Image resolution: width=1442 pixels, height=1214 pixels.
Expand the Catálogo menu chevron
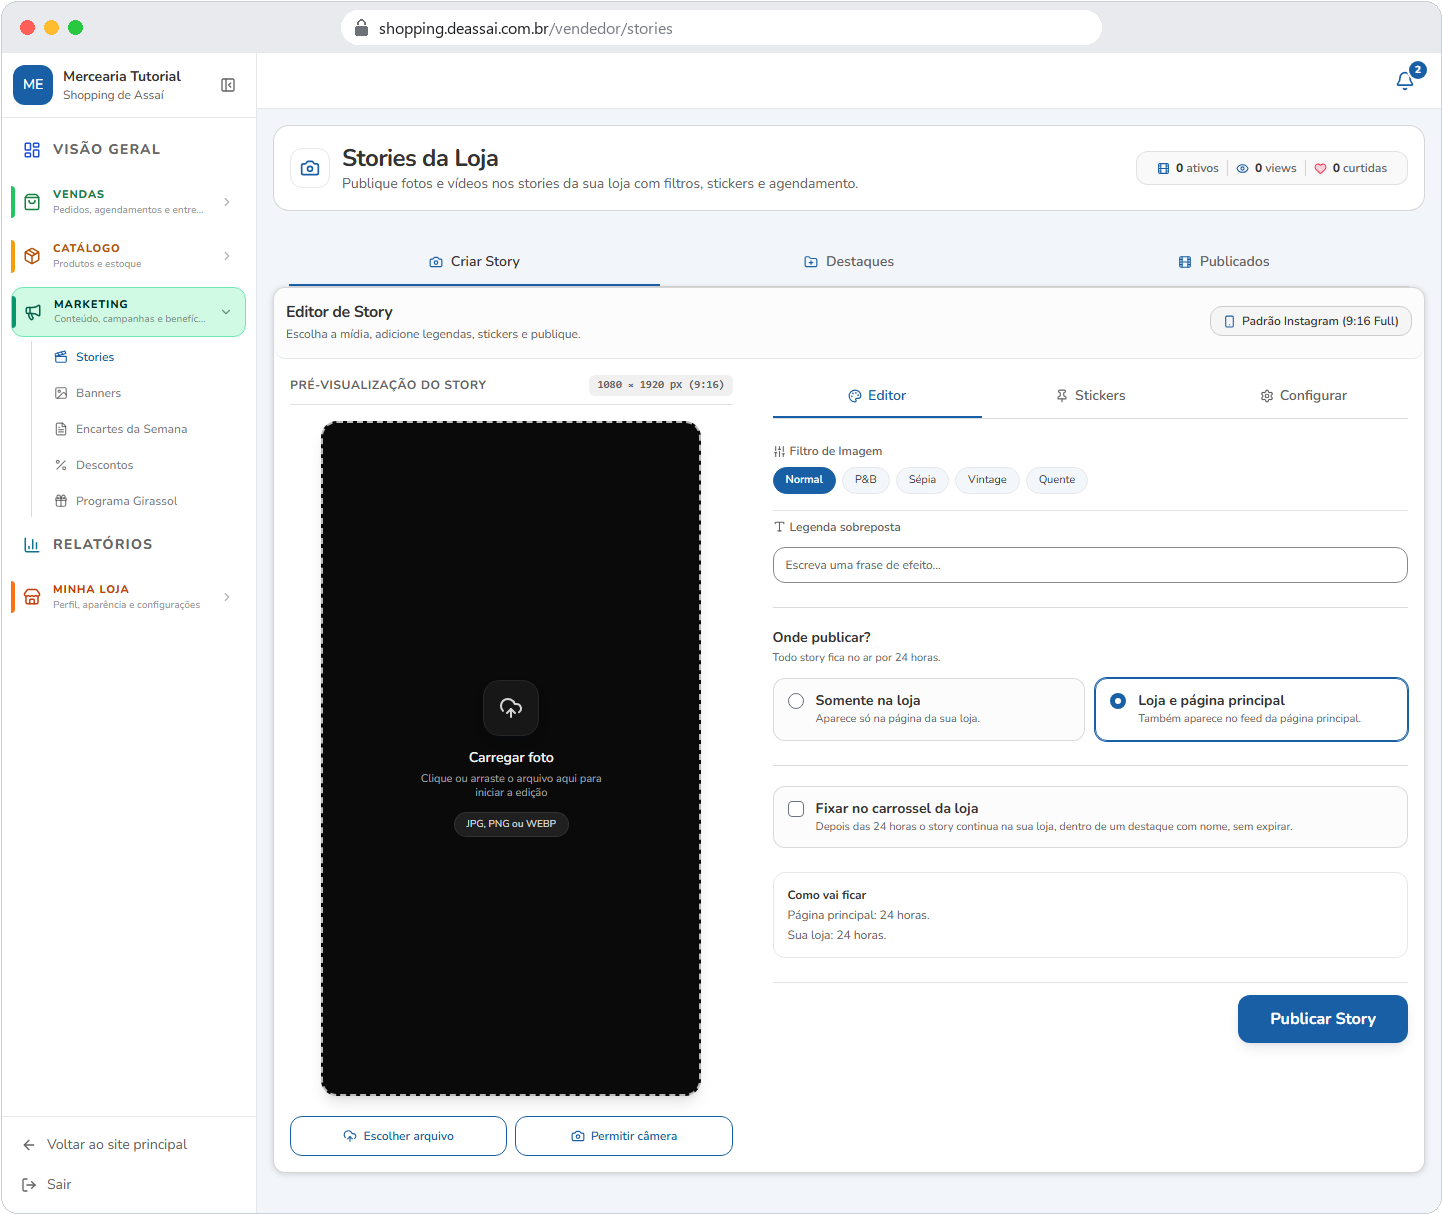(227, 256)
